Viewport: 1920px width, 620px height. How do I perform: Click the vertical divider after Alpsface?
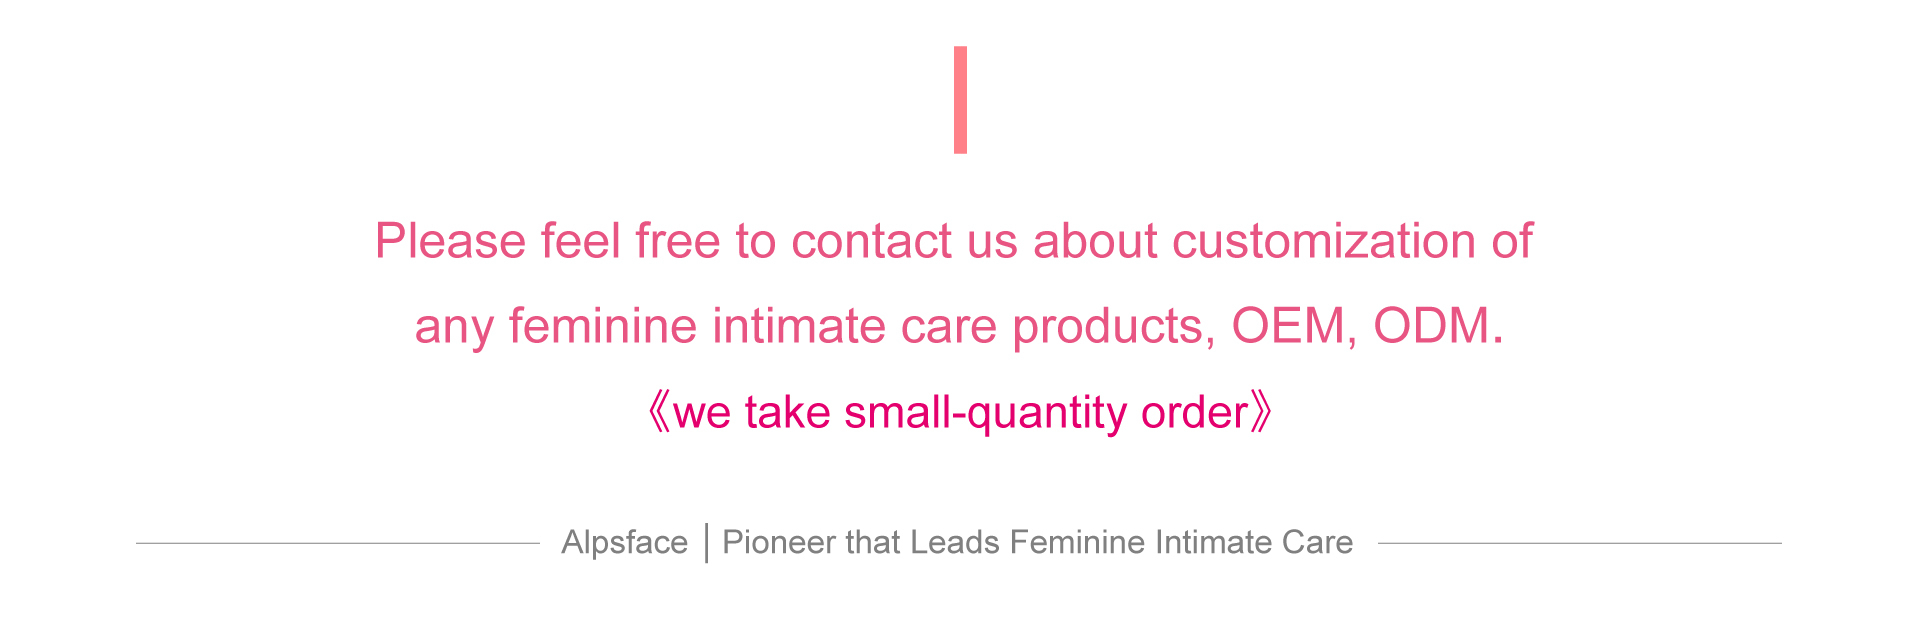[x=706, y=543]
